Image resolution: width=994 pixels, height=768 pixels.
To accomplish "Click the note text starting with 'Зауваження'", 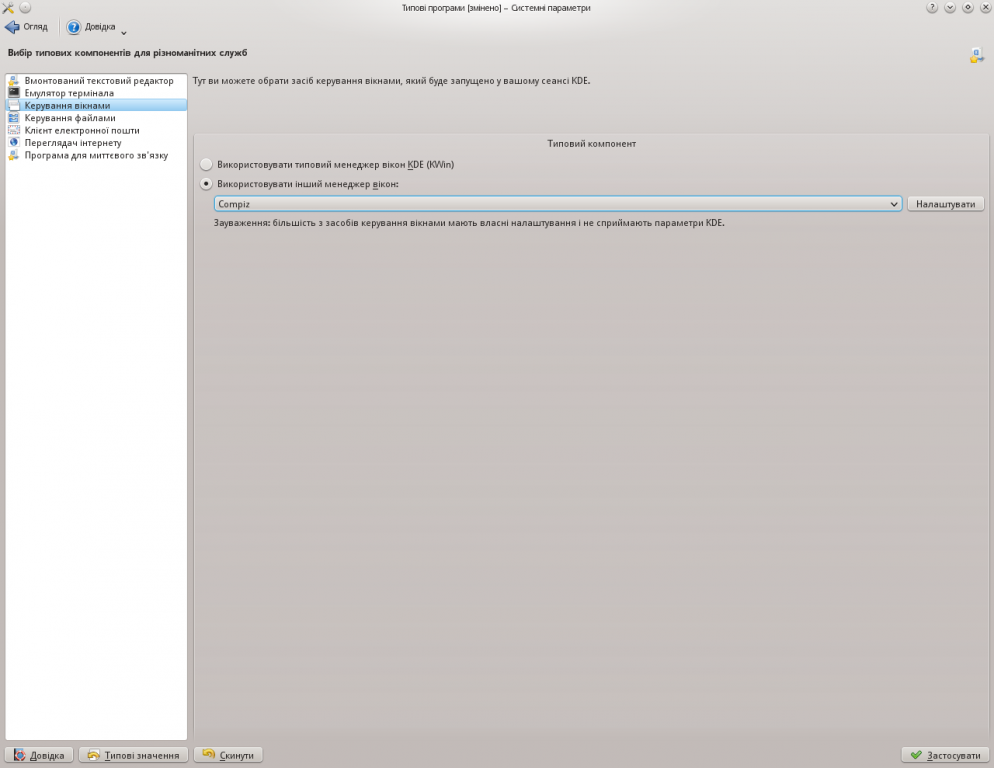I will pos(469,223).
